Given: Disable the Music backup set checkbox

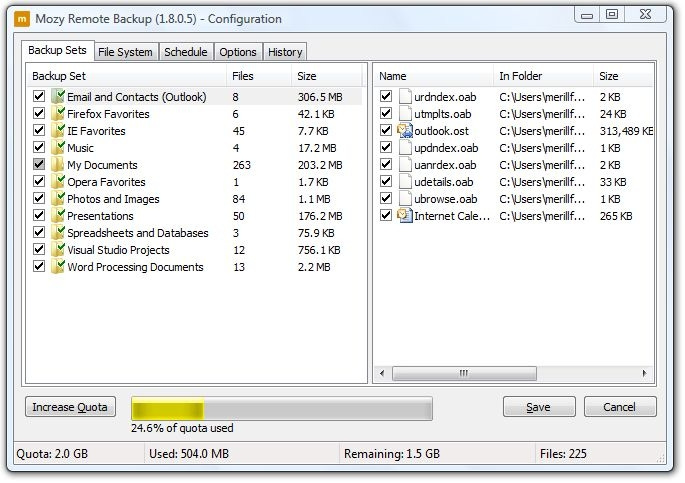Looking at the screenshot, I should (x=39, y=147).
